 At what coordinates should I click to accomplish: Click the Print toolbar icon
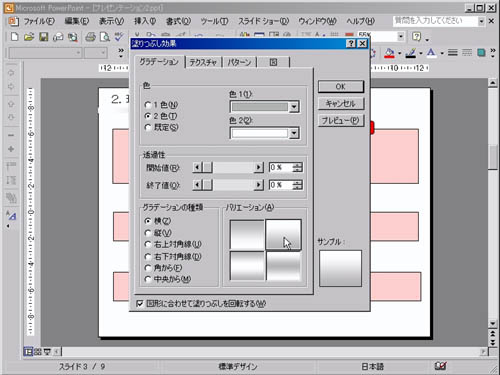point(90,37)
